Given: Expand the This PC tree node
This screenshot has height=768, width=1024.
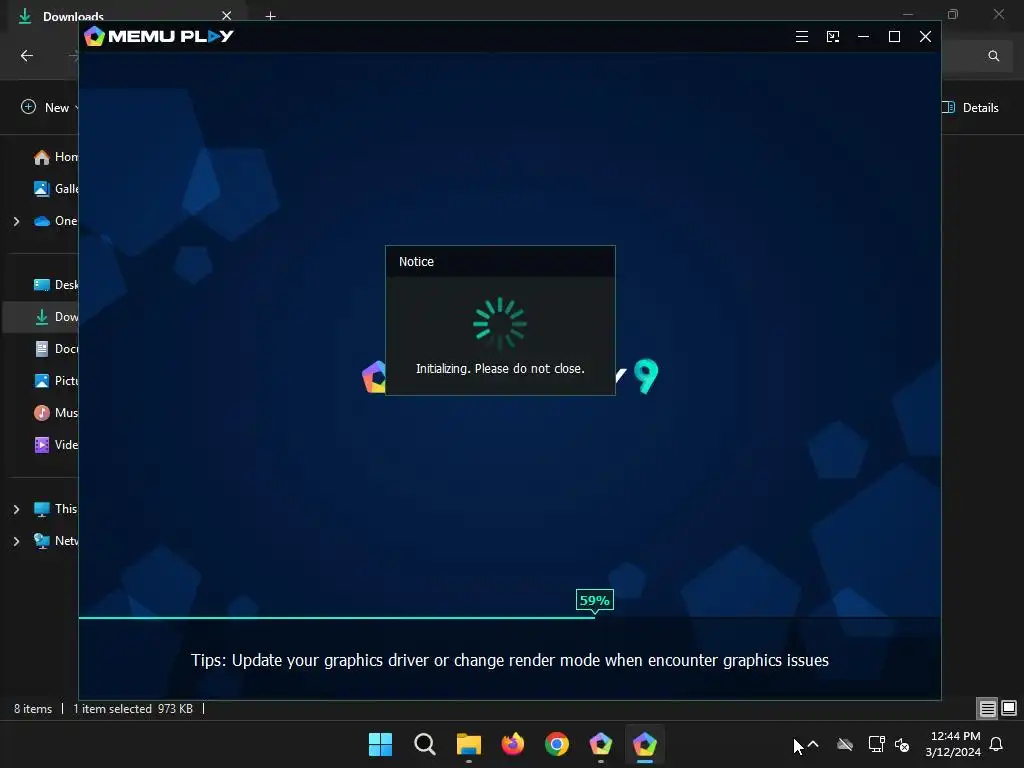Looking at the screenshot, I should (16, 509).
